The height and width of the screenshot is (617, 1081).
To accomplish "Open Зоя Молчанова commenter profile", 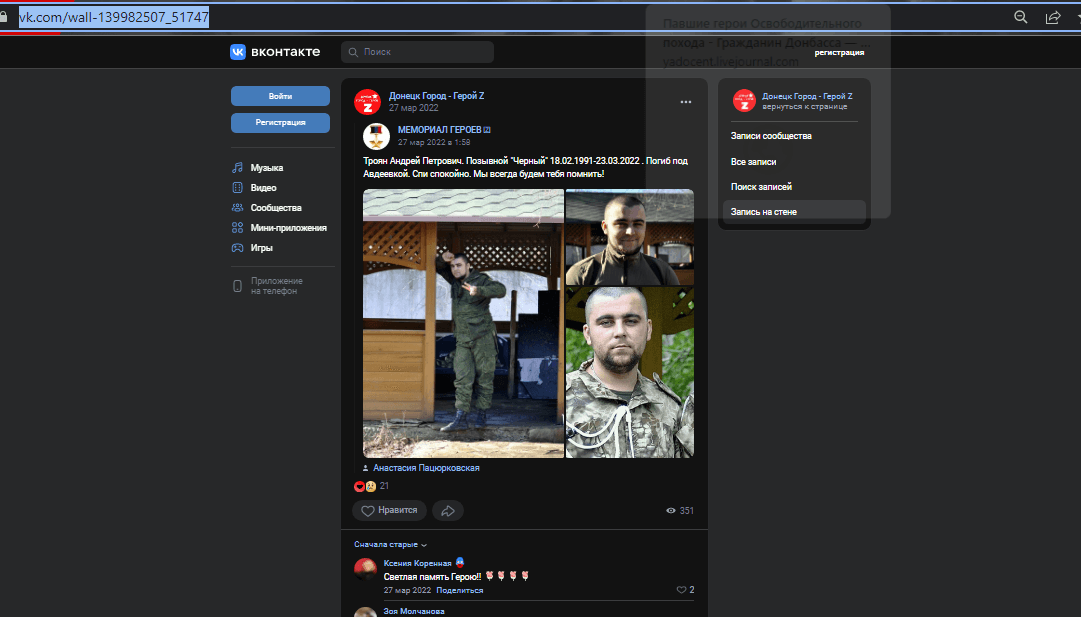I will tap(414, 611).
